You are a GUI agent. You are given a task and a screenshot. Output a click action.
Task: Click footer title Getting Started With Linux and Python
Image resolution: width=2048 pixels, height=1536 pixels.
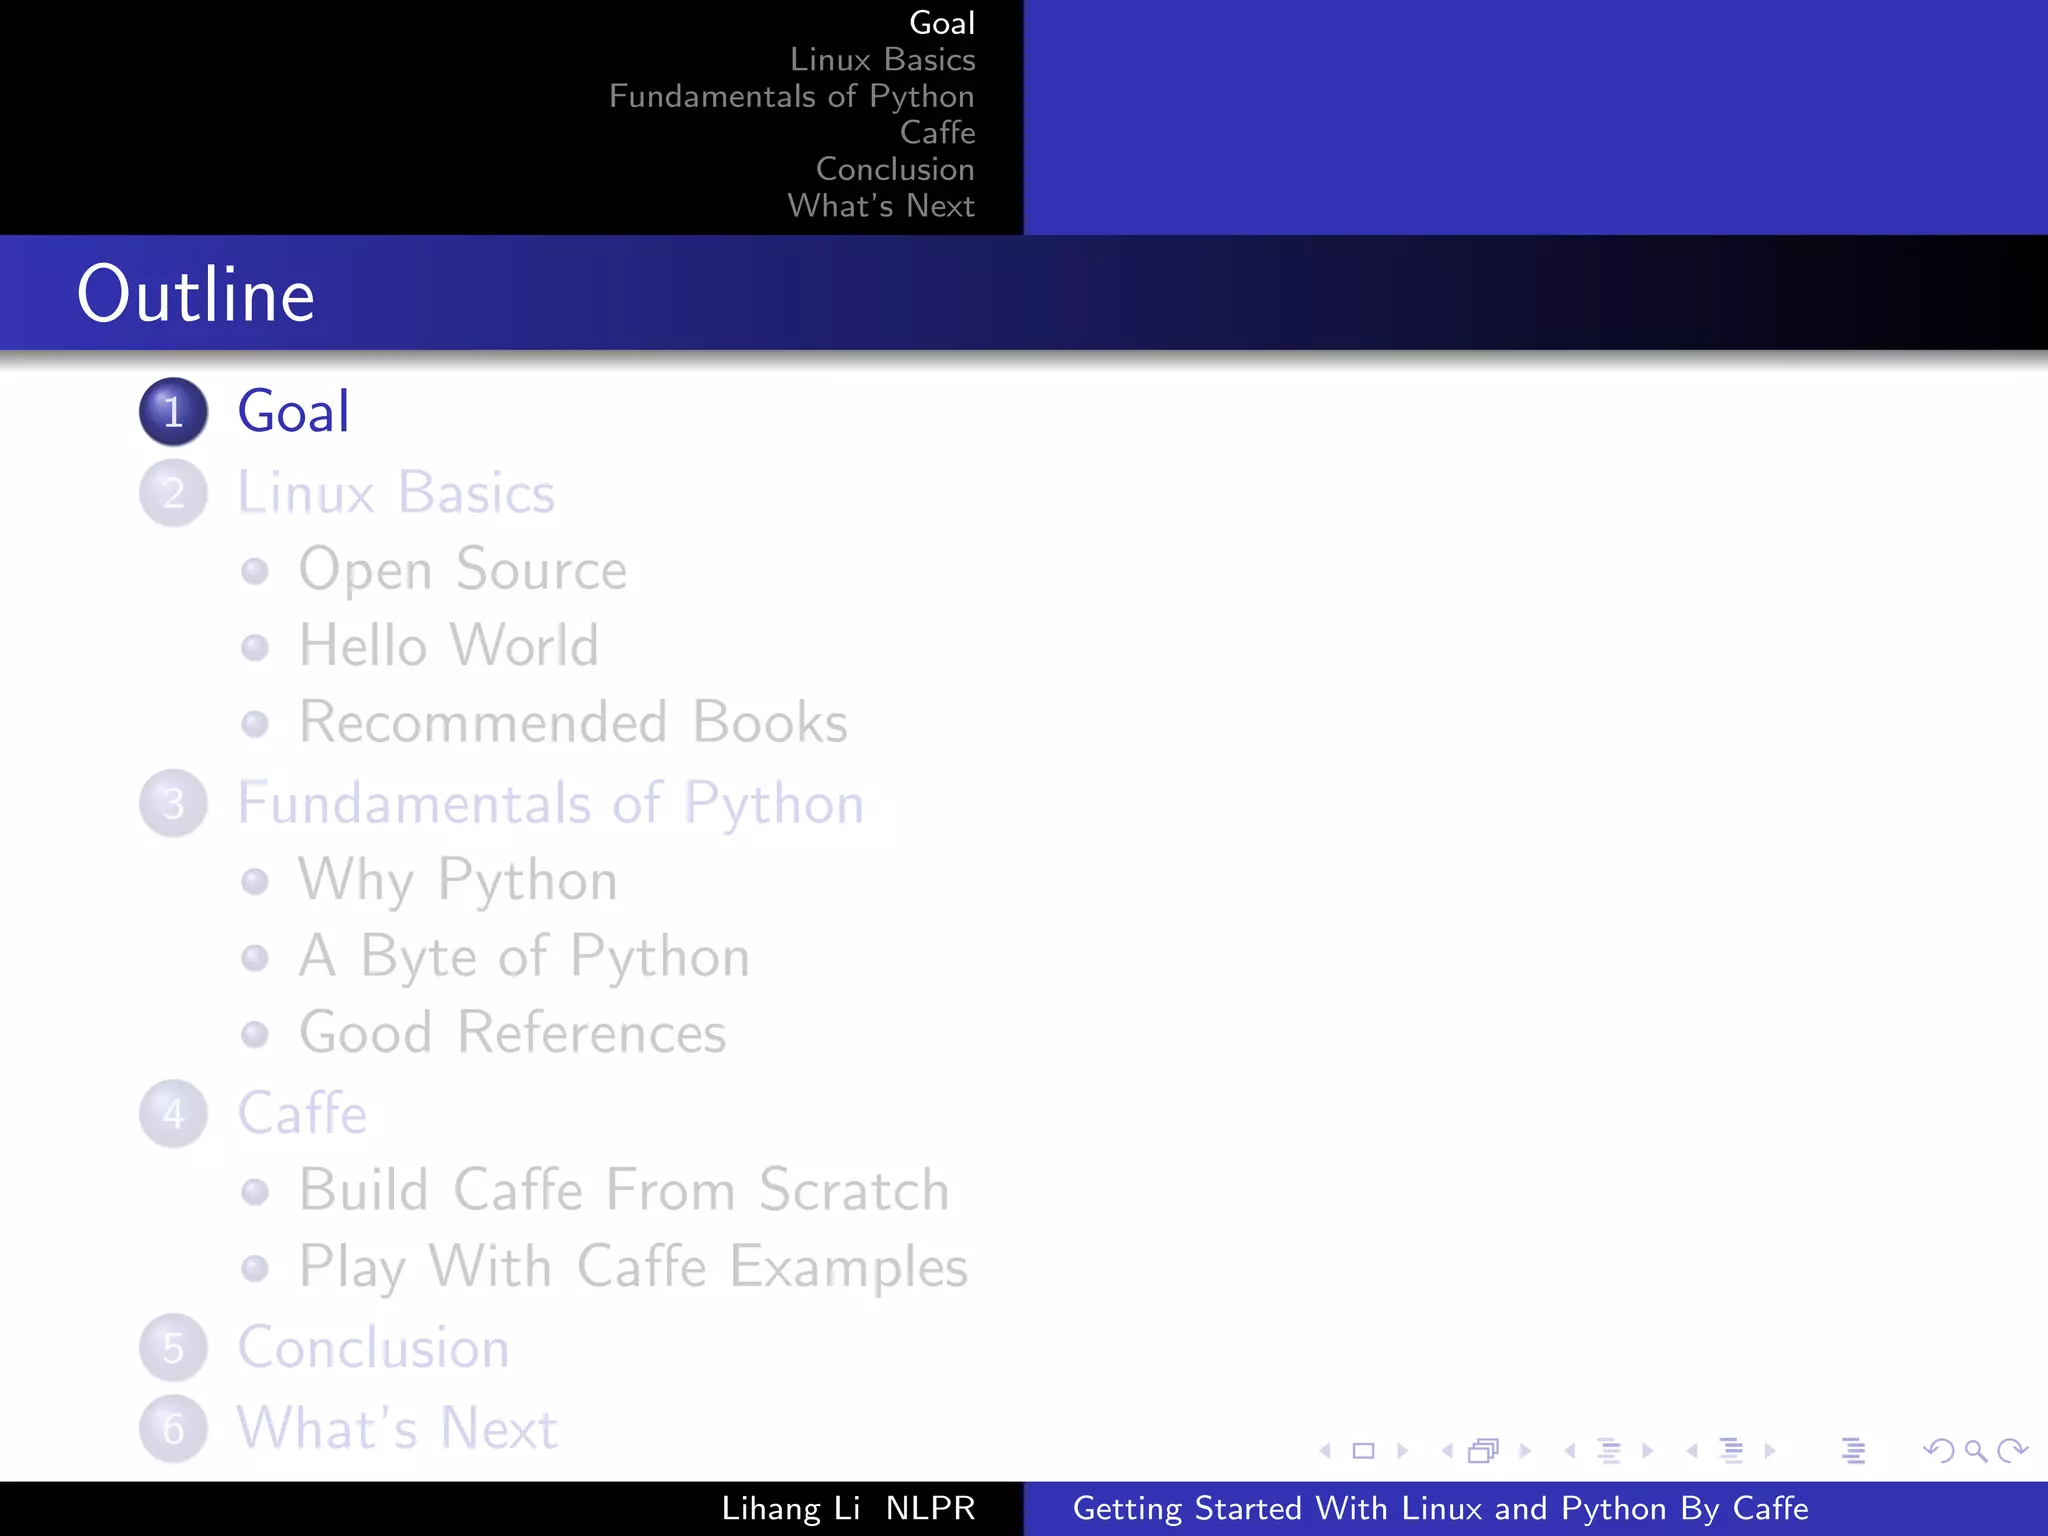pyautogui.click(x=1441, y=1508)
